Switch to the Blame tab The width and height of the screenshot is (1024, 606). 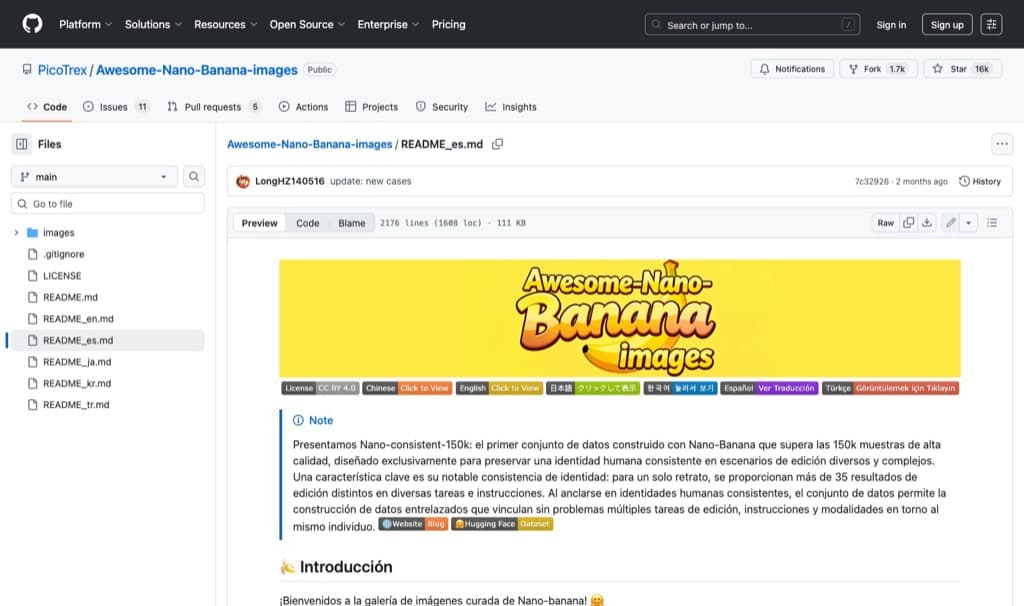(x=351, y=223)
